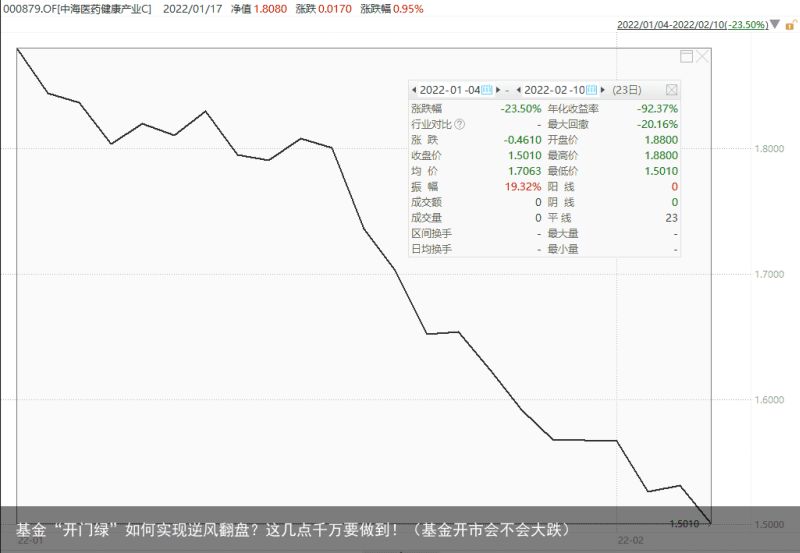Step end date 2022-02-10 forward one day
Image resolution: width=800 pixels, height=553 pixels.
(x=603, y=90)
